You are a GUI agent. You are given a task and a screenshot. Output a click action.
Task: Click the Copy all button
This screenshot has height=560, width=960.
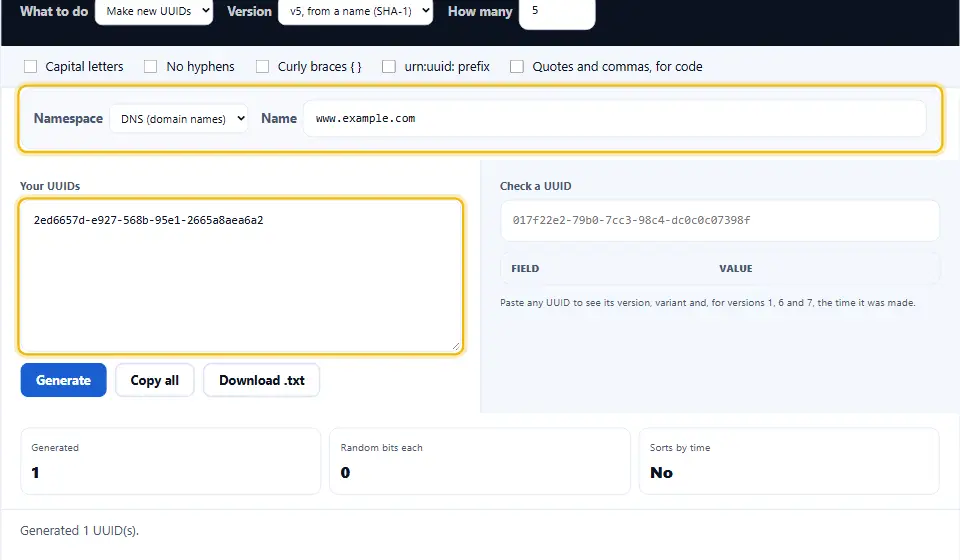(155, 380)
